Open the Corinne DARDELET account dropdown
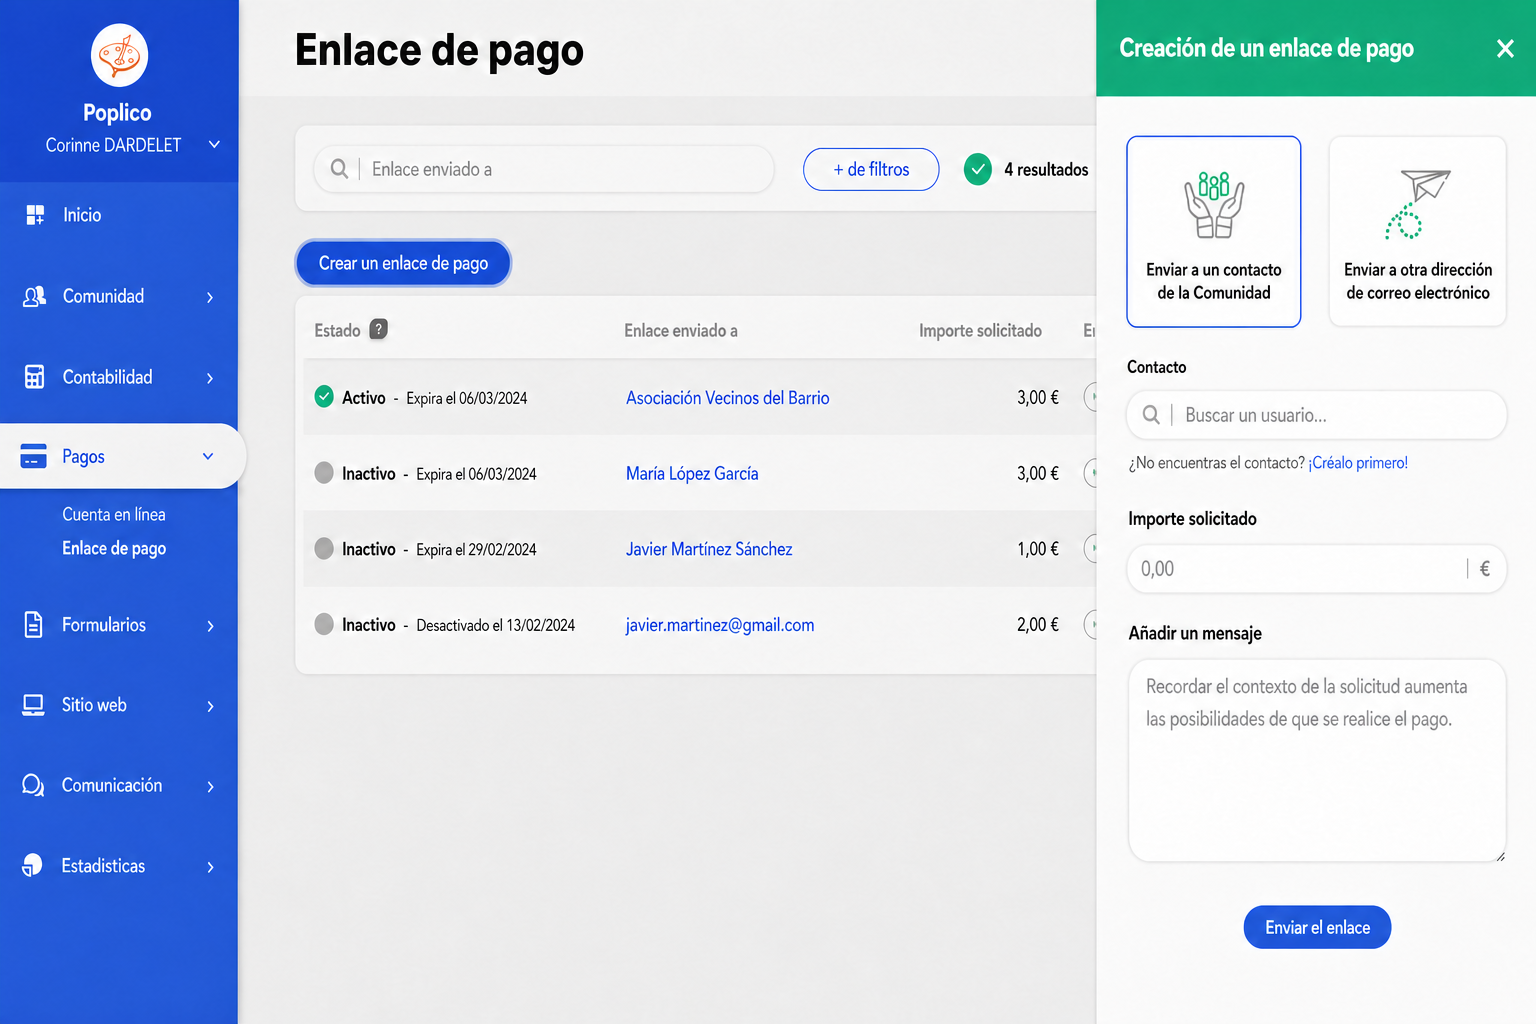Viewport: 1536px width, 1024px height. tap(214, 145)
